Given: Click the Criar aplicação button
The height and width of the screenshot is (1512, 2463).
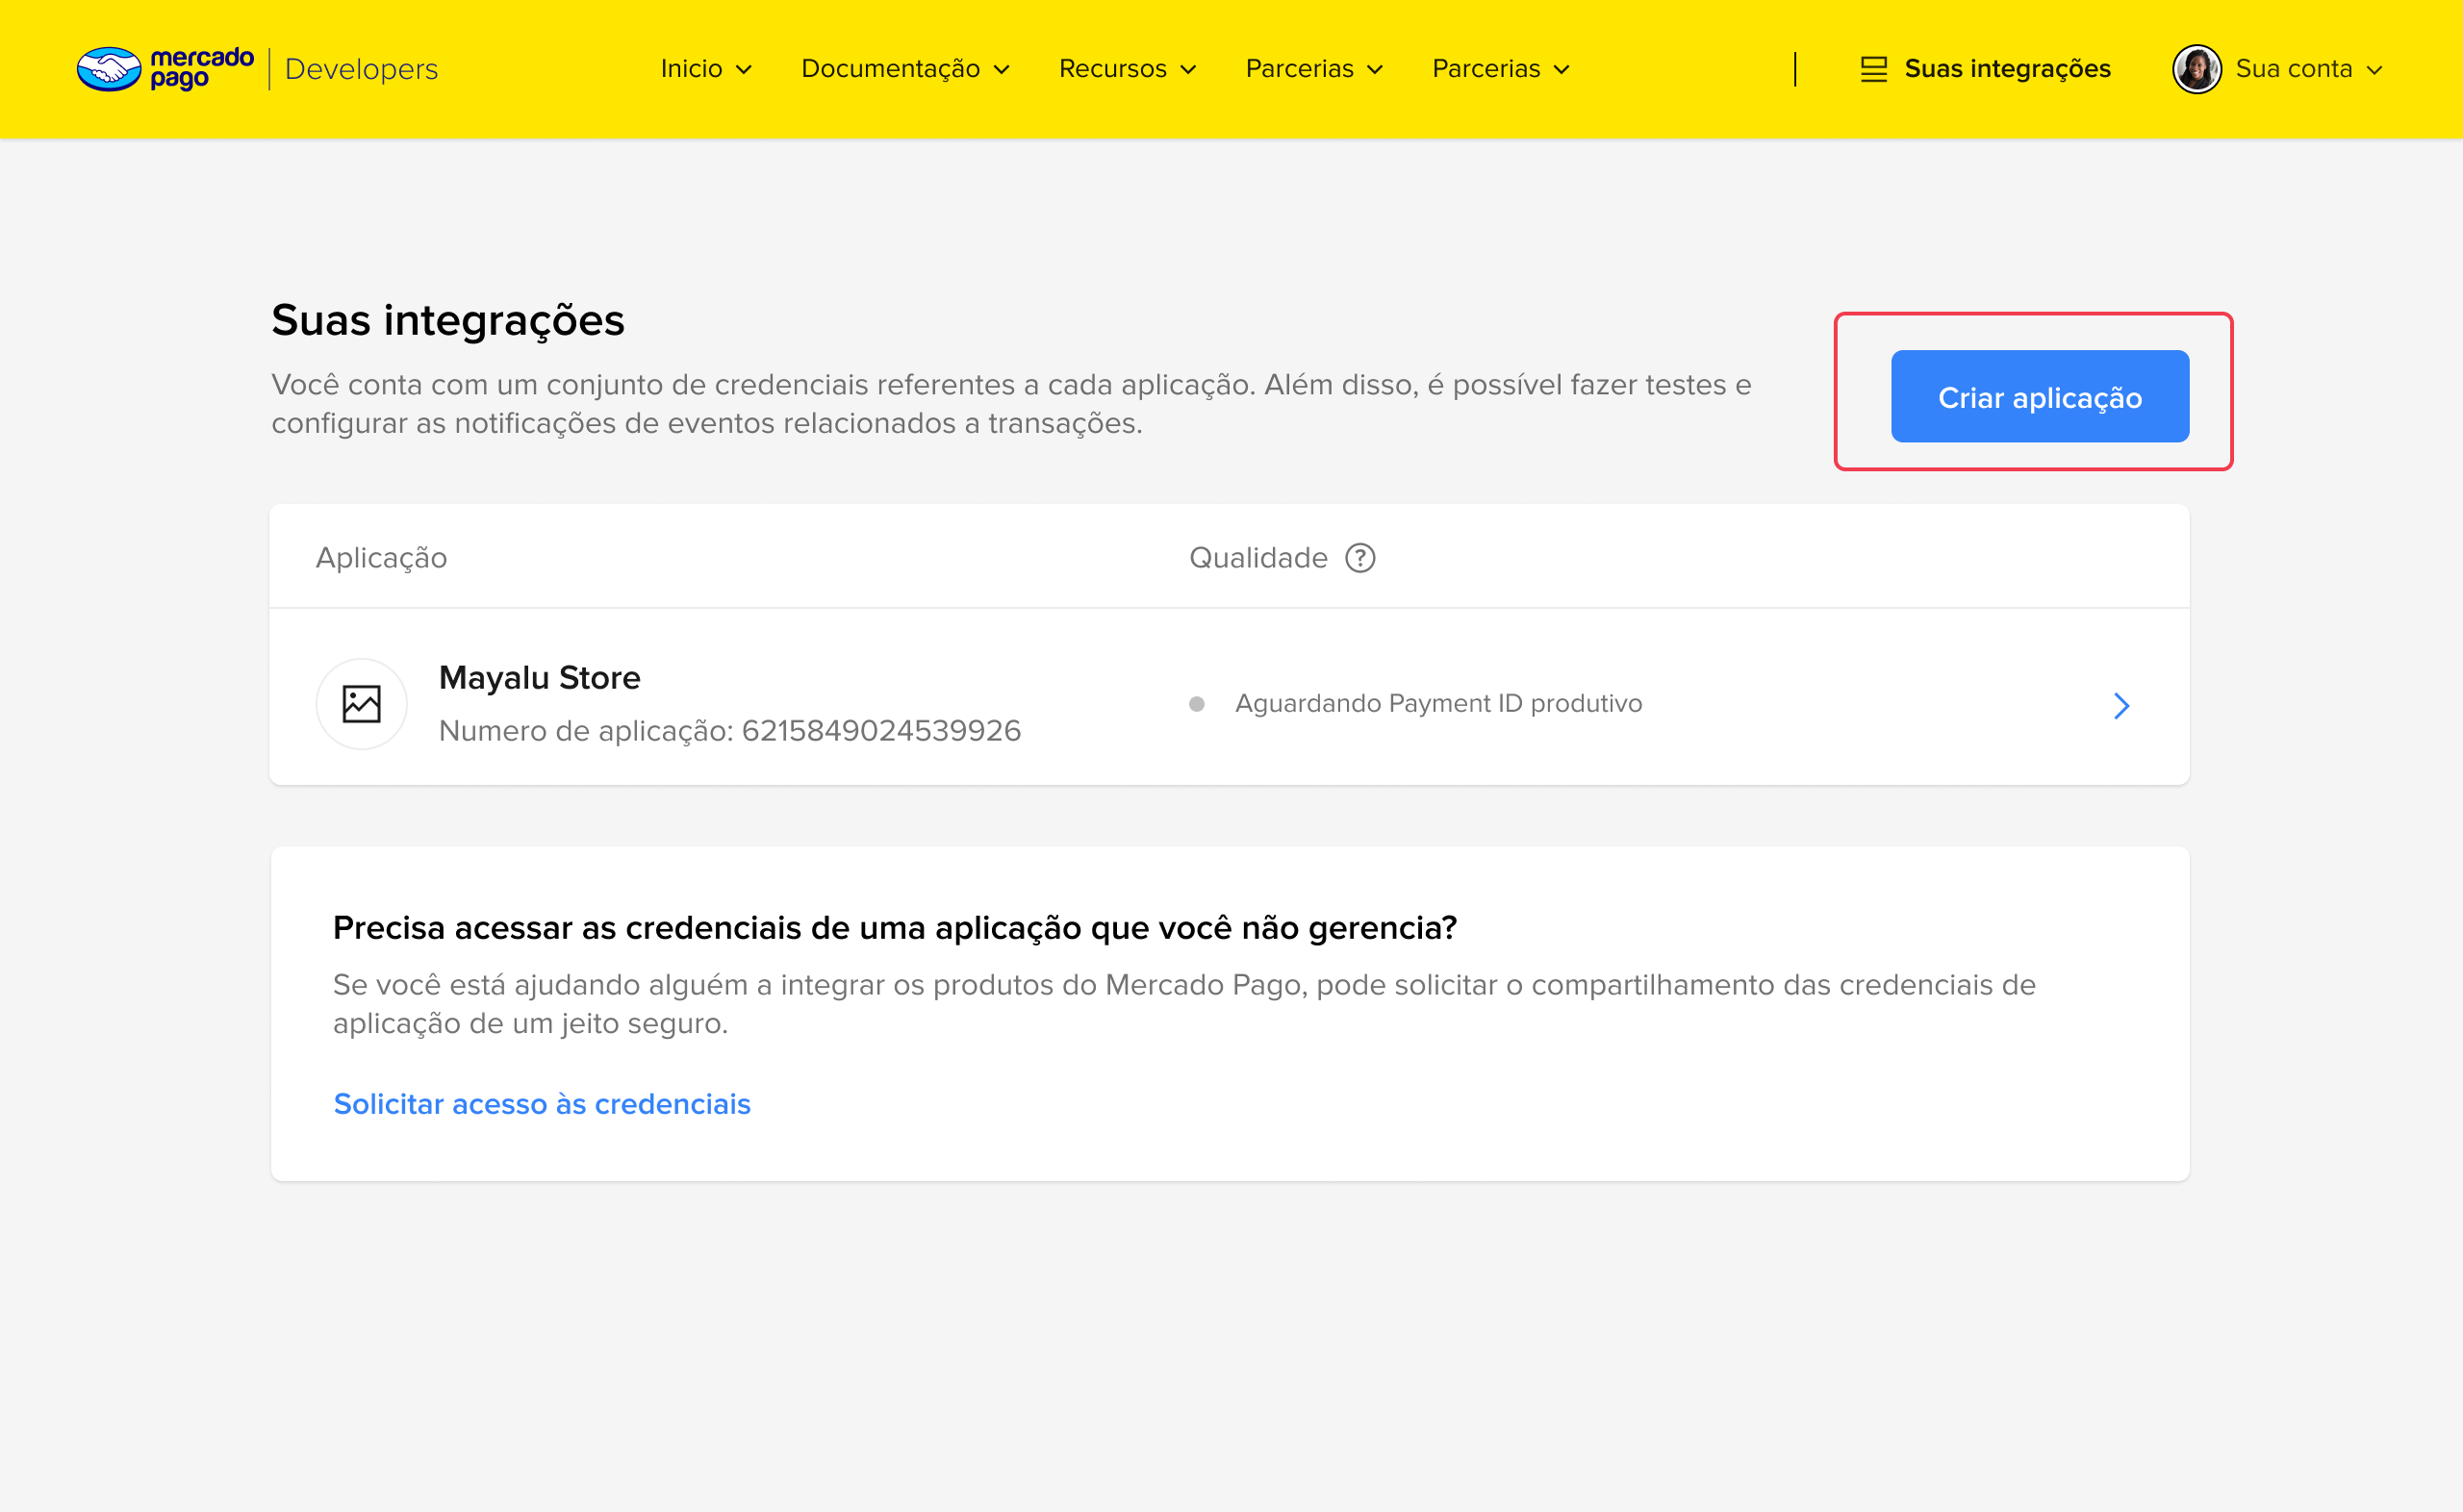Looking at the screenshot, I should pyautogui.click(x=2039, y=396).
